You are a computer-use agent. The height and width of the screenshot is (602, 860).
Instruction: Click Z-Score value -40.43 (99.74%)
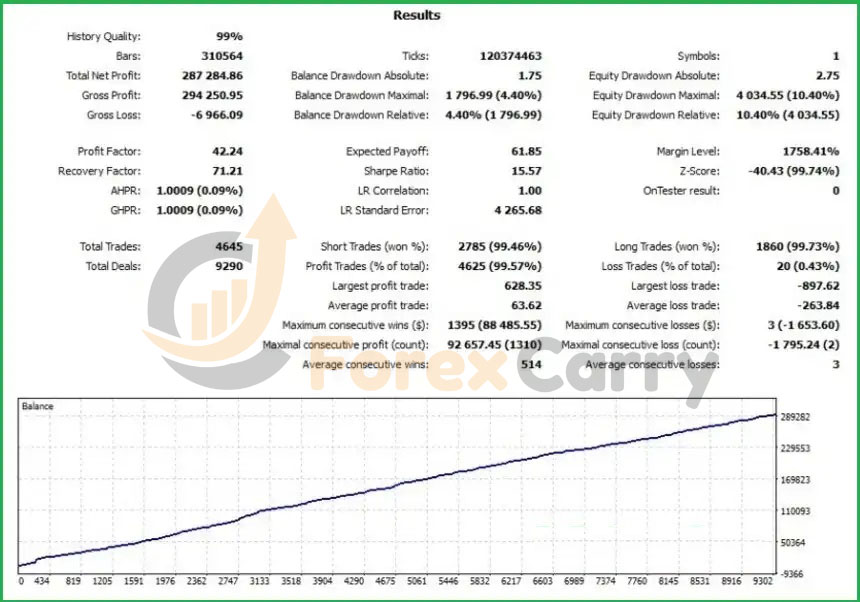794,171
